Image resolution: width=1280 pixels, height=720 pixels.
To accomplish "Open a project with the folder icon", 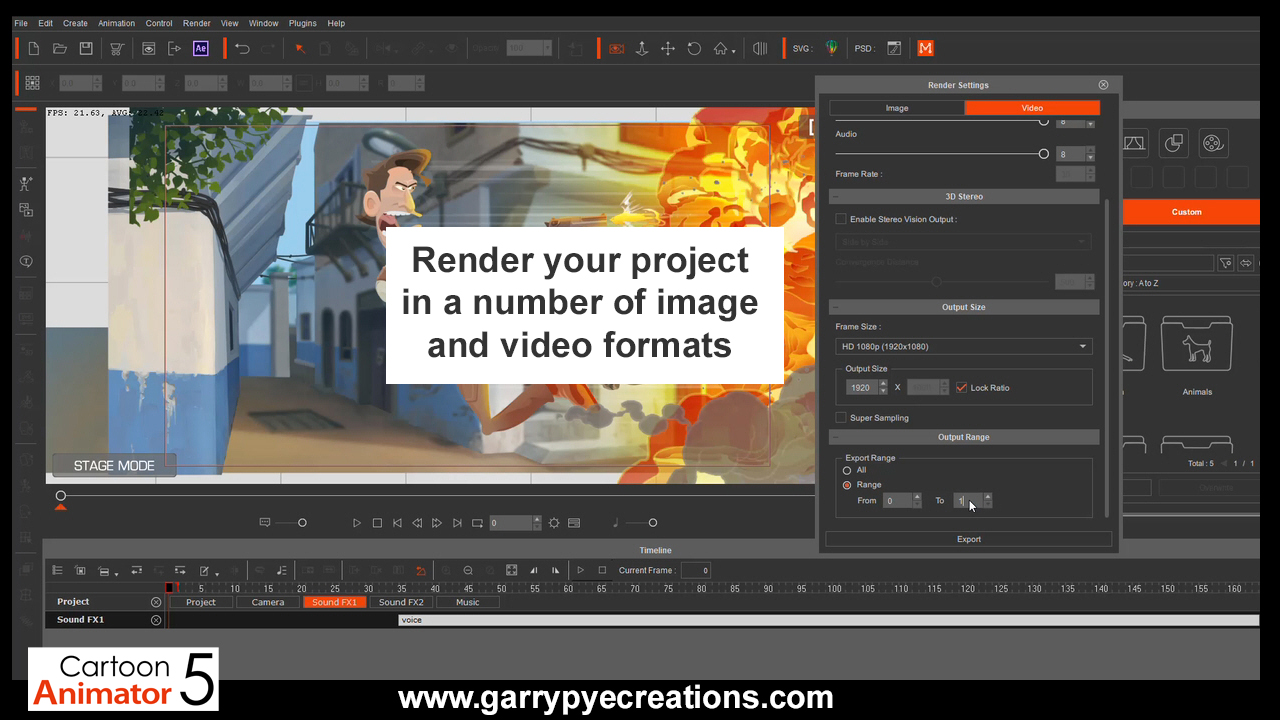I will [x=60, y=48].
